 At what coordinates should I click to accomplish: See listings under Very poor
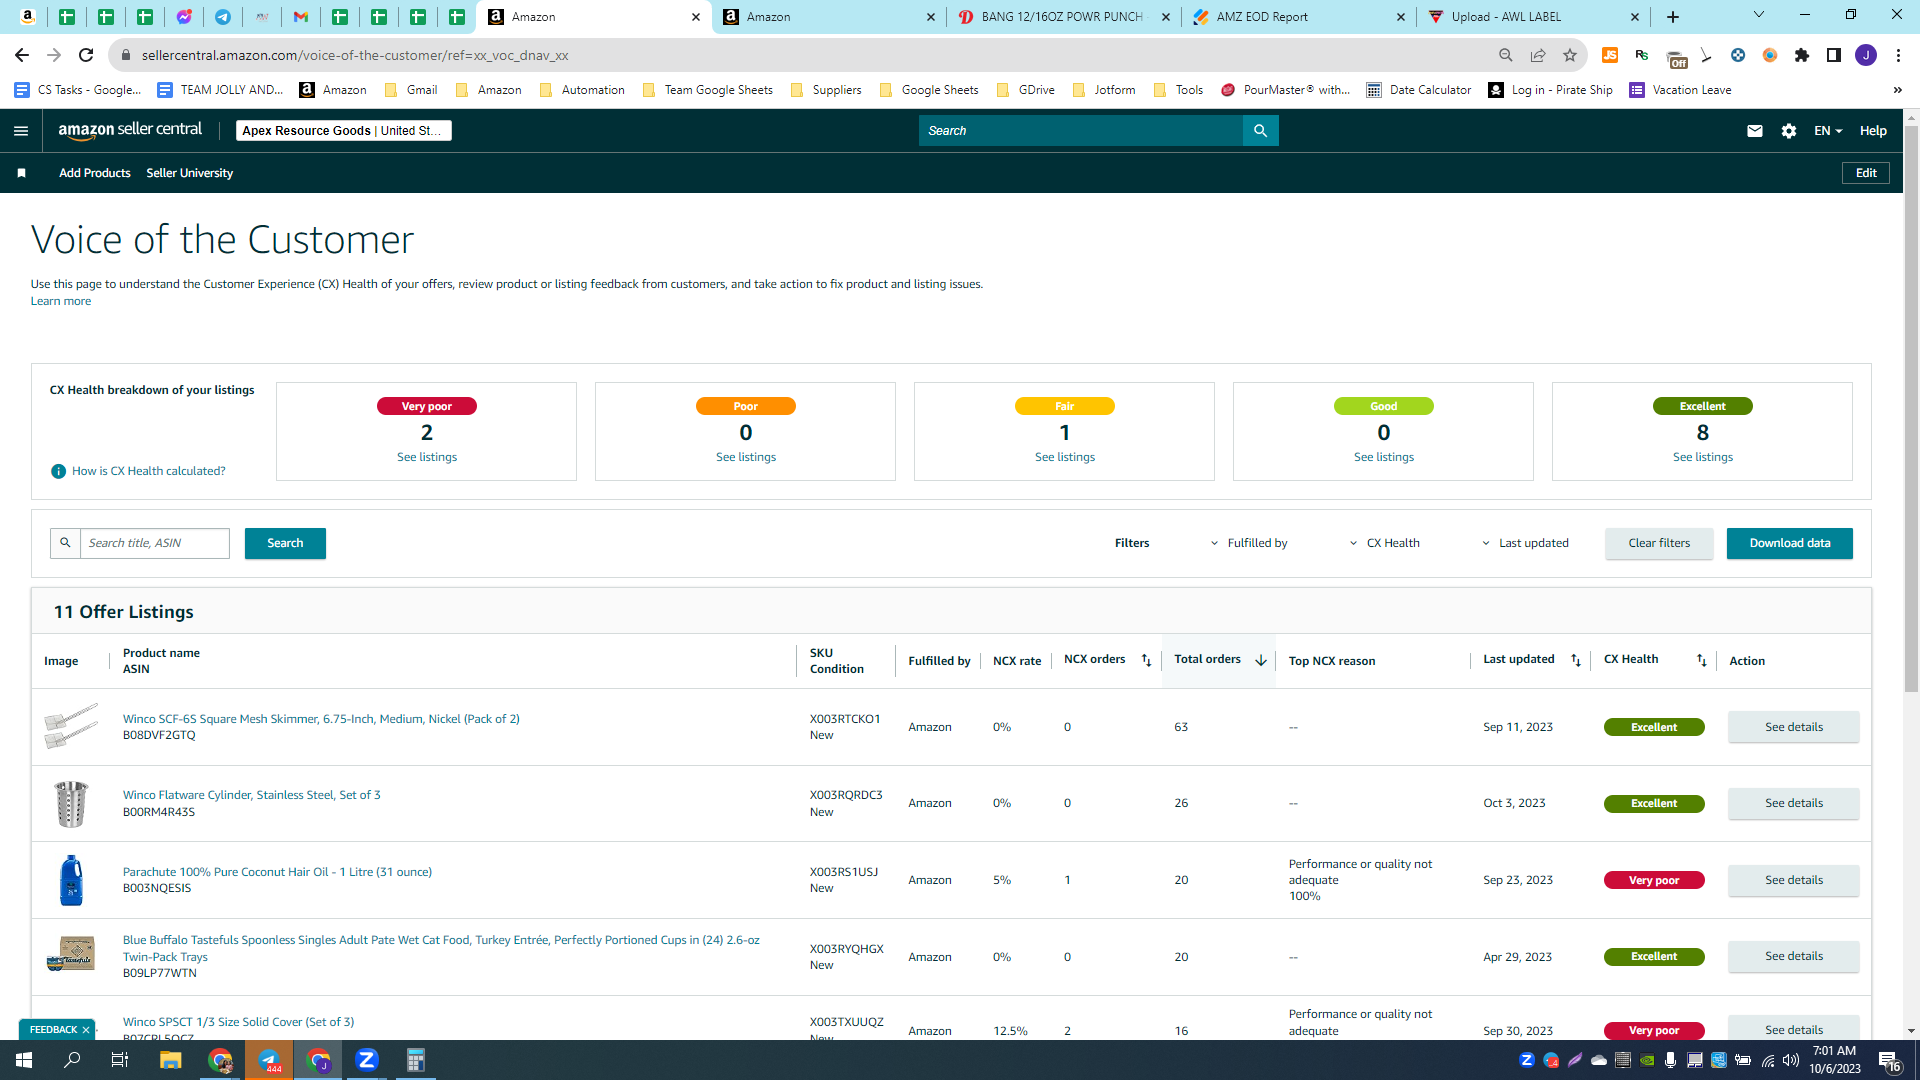[427, 457]
